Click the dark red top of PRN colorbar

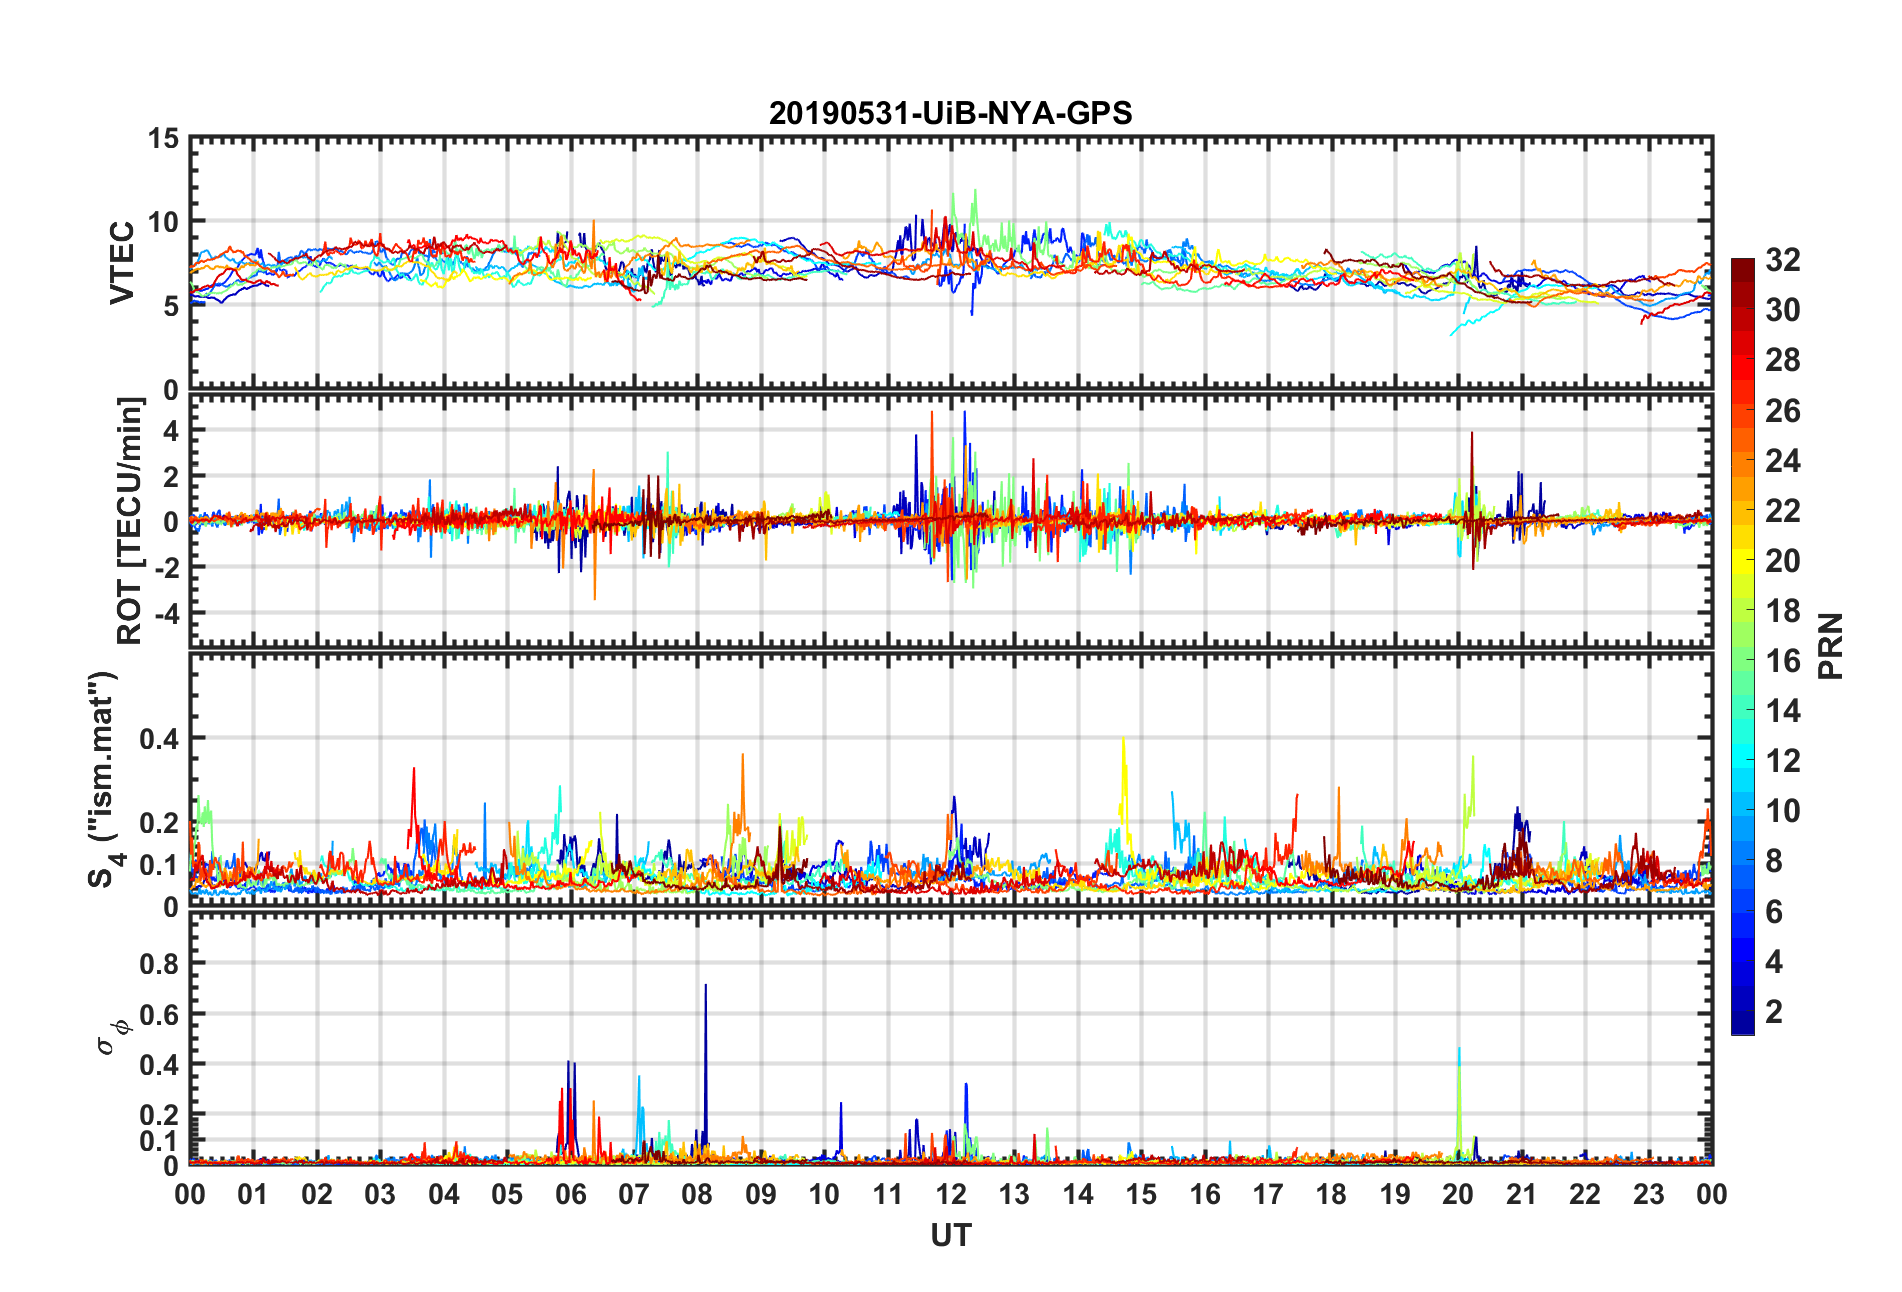pyautogui.click(x=1743, y=270)
